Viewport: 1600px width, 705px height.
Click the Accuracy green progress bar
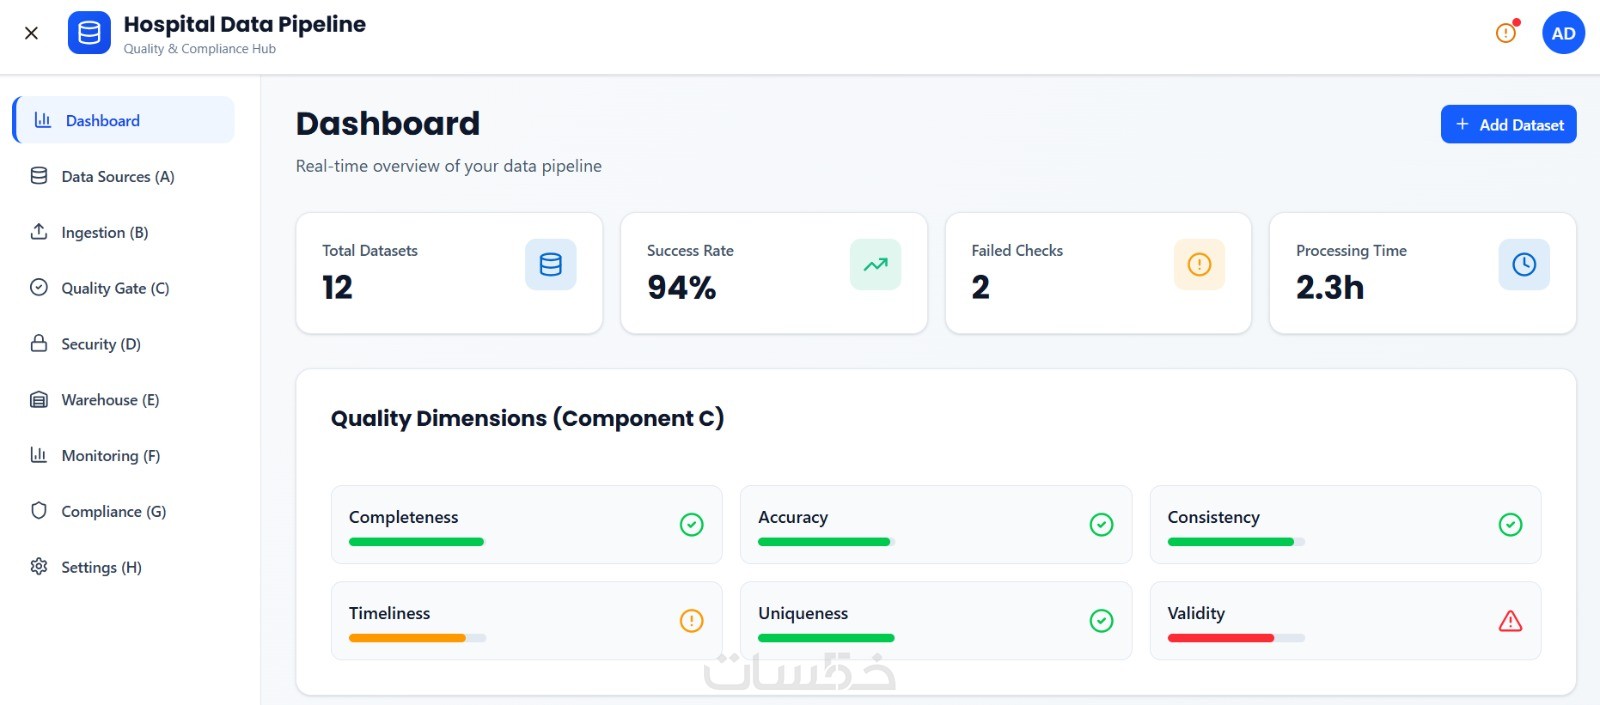coord(824,542)
